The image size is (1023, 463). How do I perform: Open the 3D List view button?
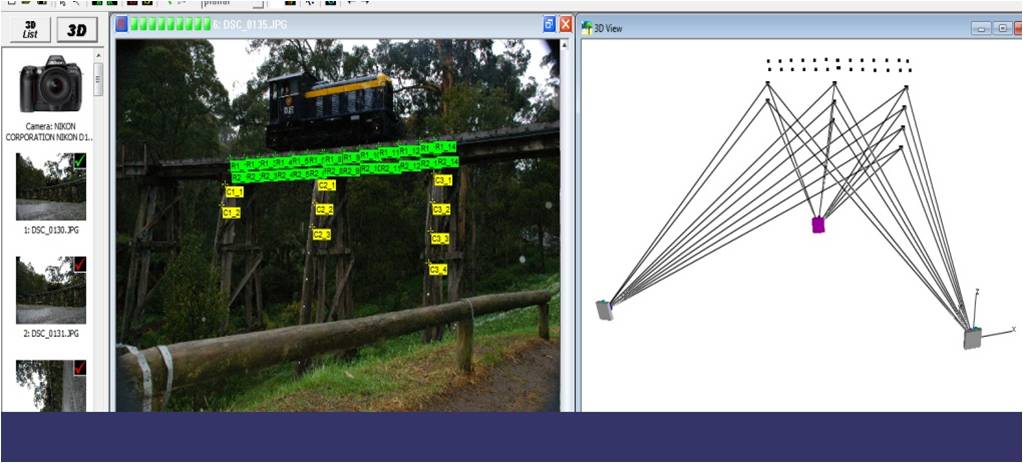(29, 31)
